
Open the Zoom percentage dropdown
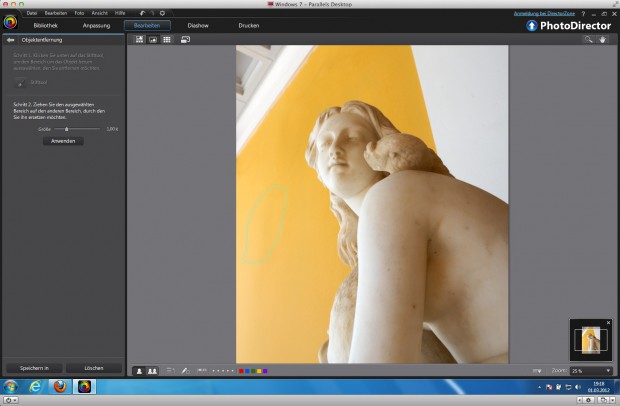tap(591, 371)
